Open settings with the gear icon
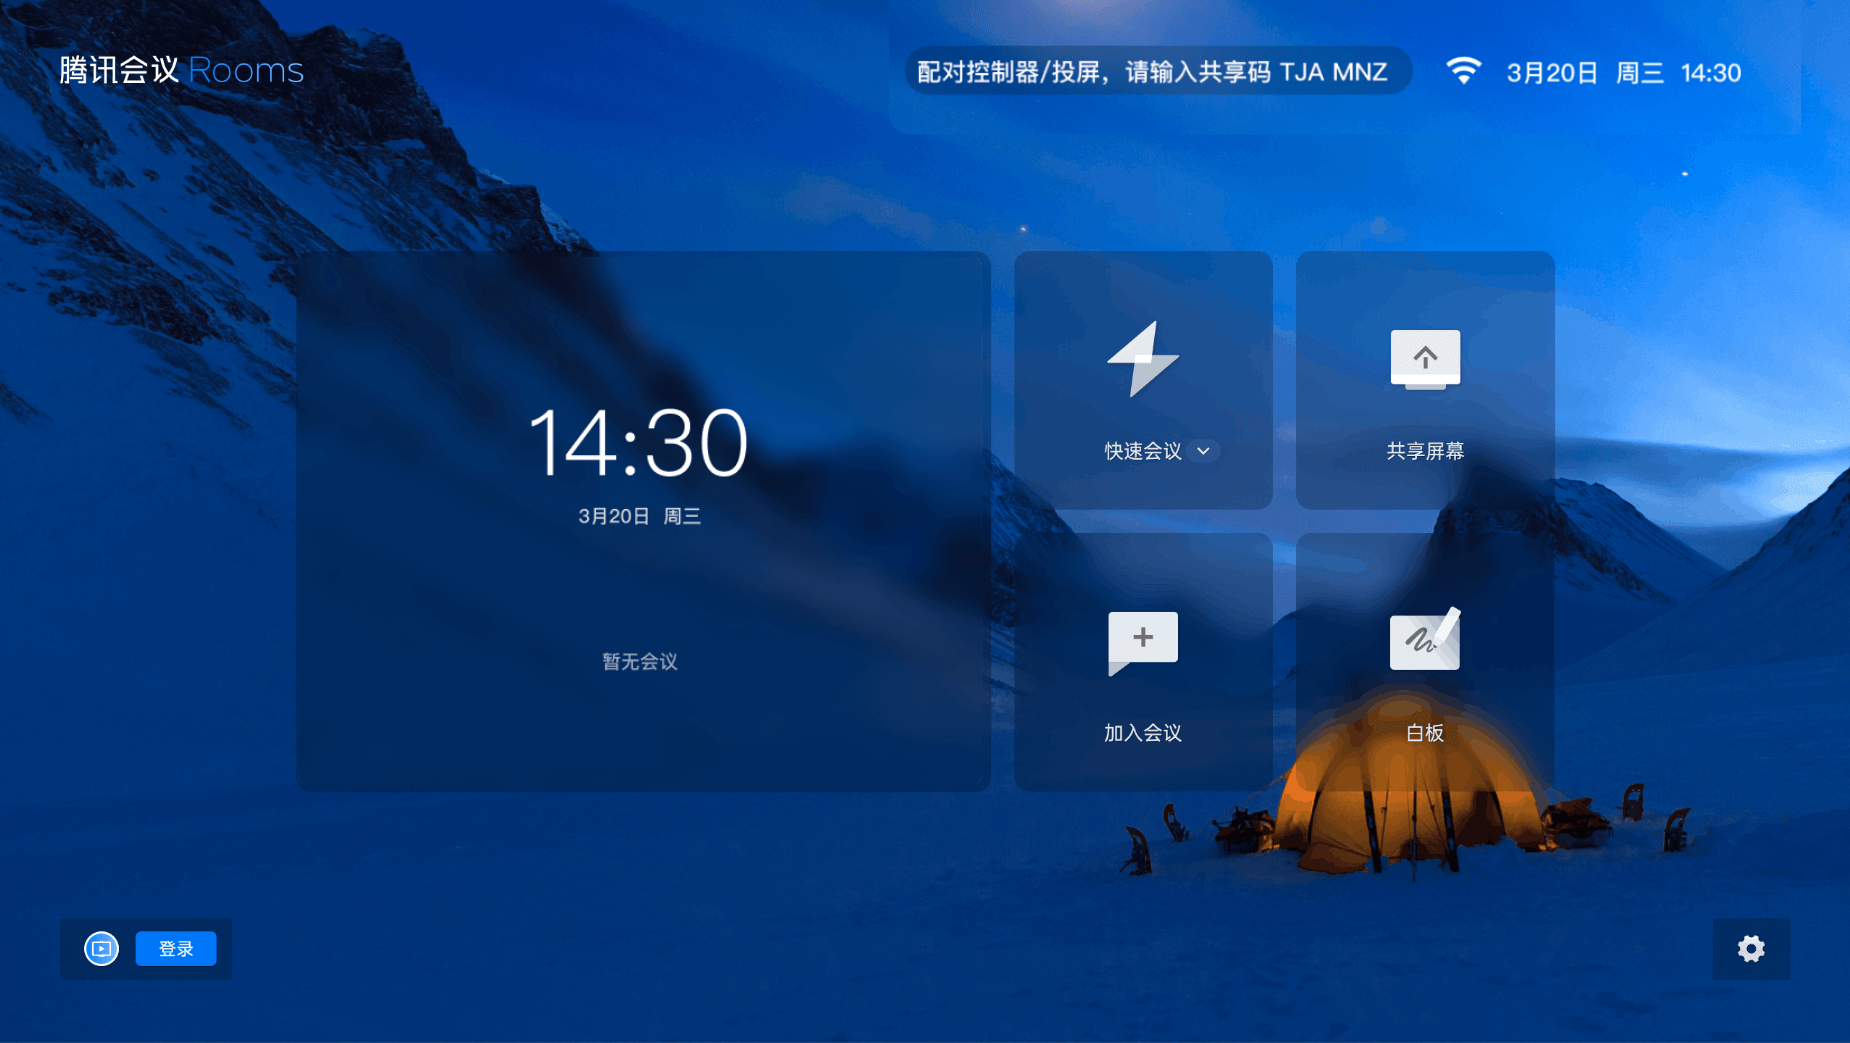This screenshot has height=1043, width=1850. click(1751, 949)
